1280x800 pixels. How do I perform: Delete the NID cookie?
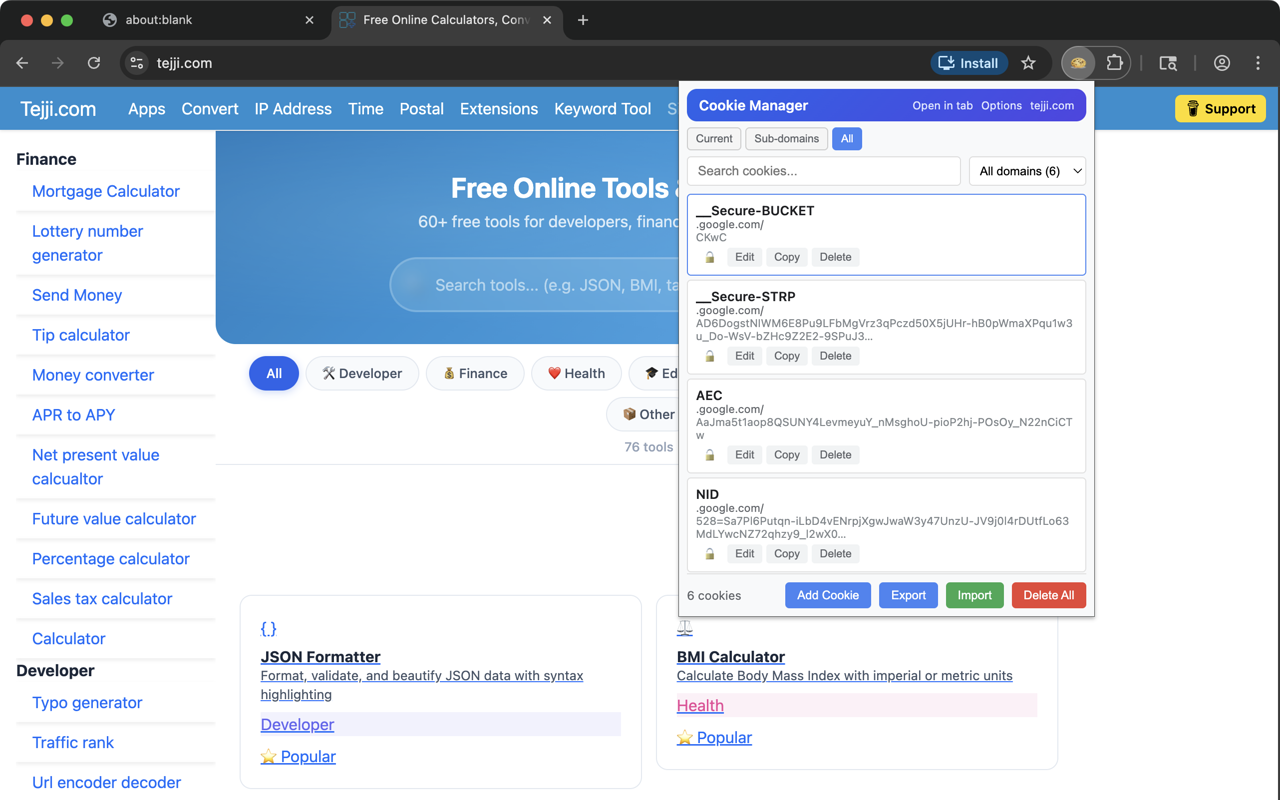(836, 554)
